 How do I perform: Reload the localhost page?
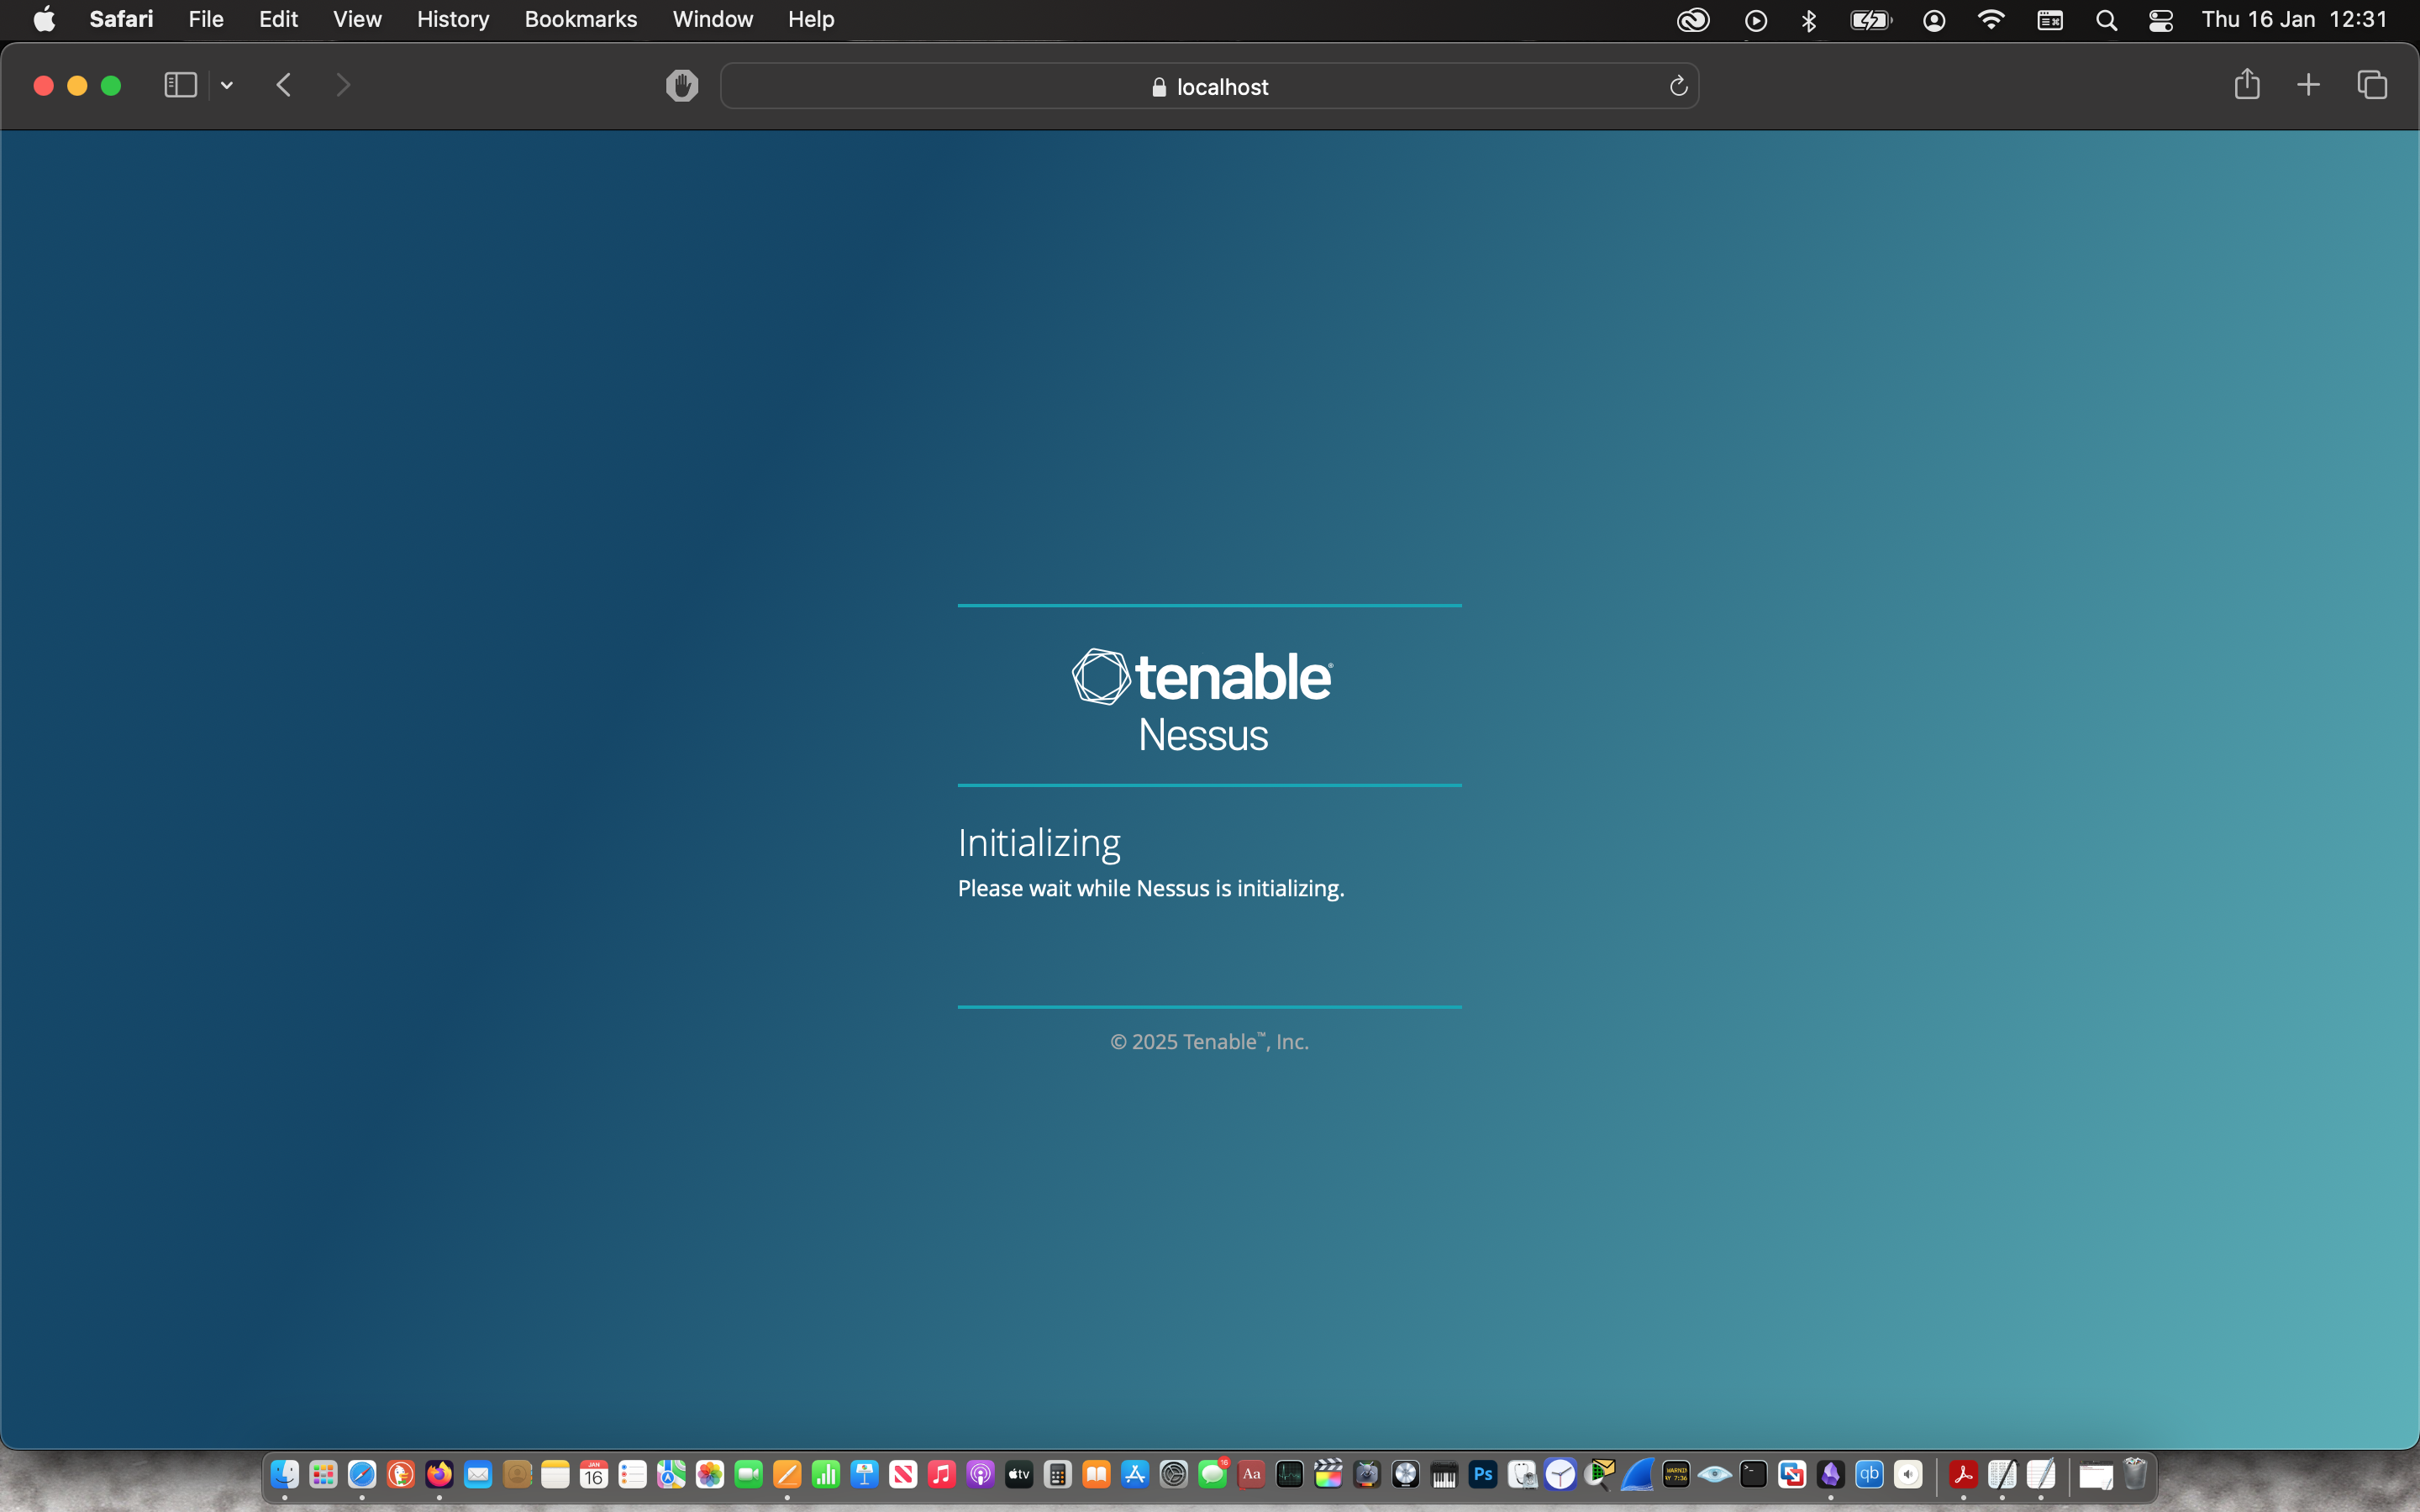point(1678,86)
